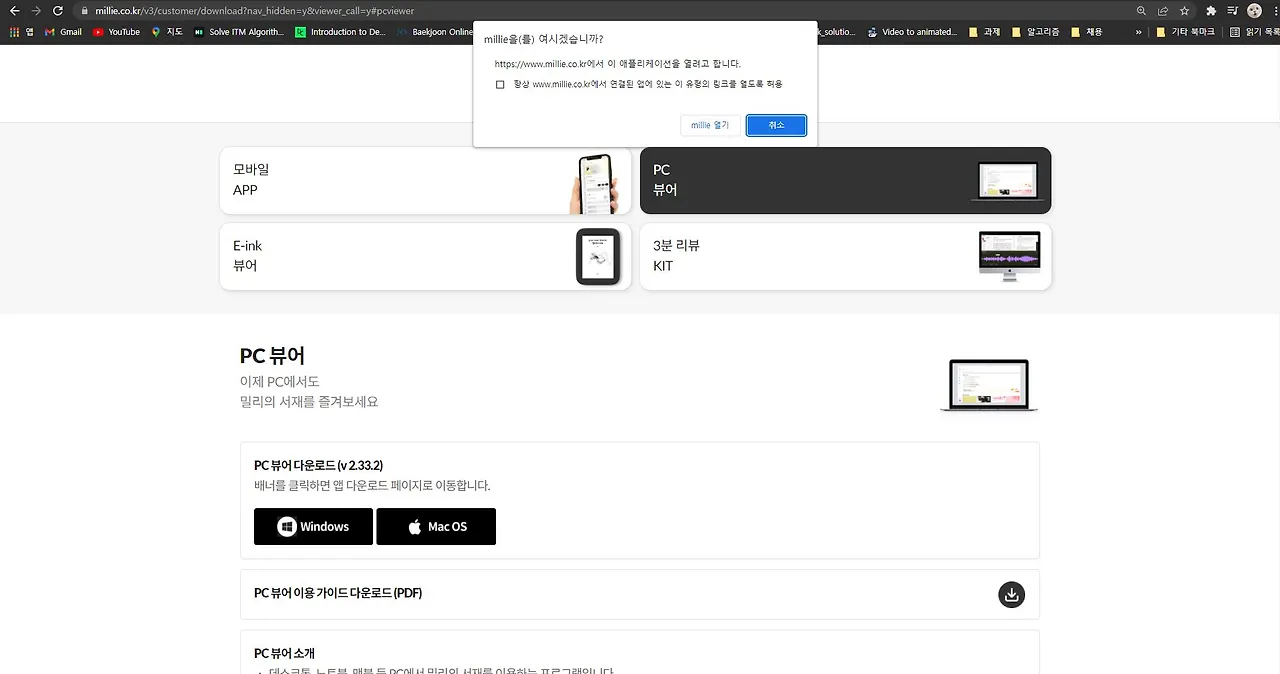The image size is (1280, 674).
Task: Select the 3분 리뷰 KIT tab card
Action: (845, 257)
